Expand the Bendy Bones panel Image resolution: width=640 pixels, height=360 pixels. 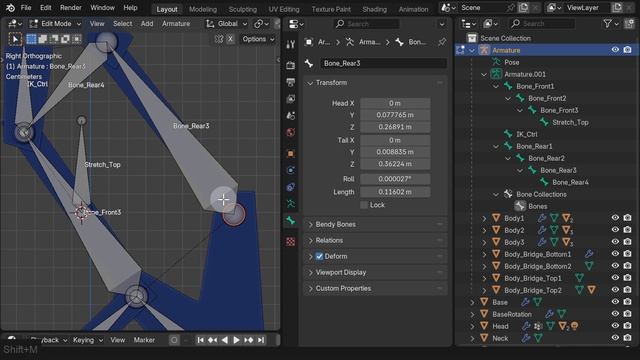(310, 224)
